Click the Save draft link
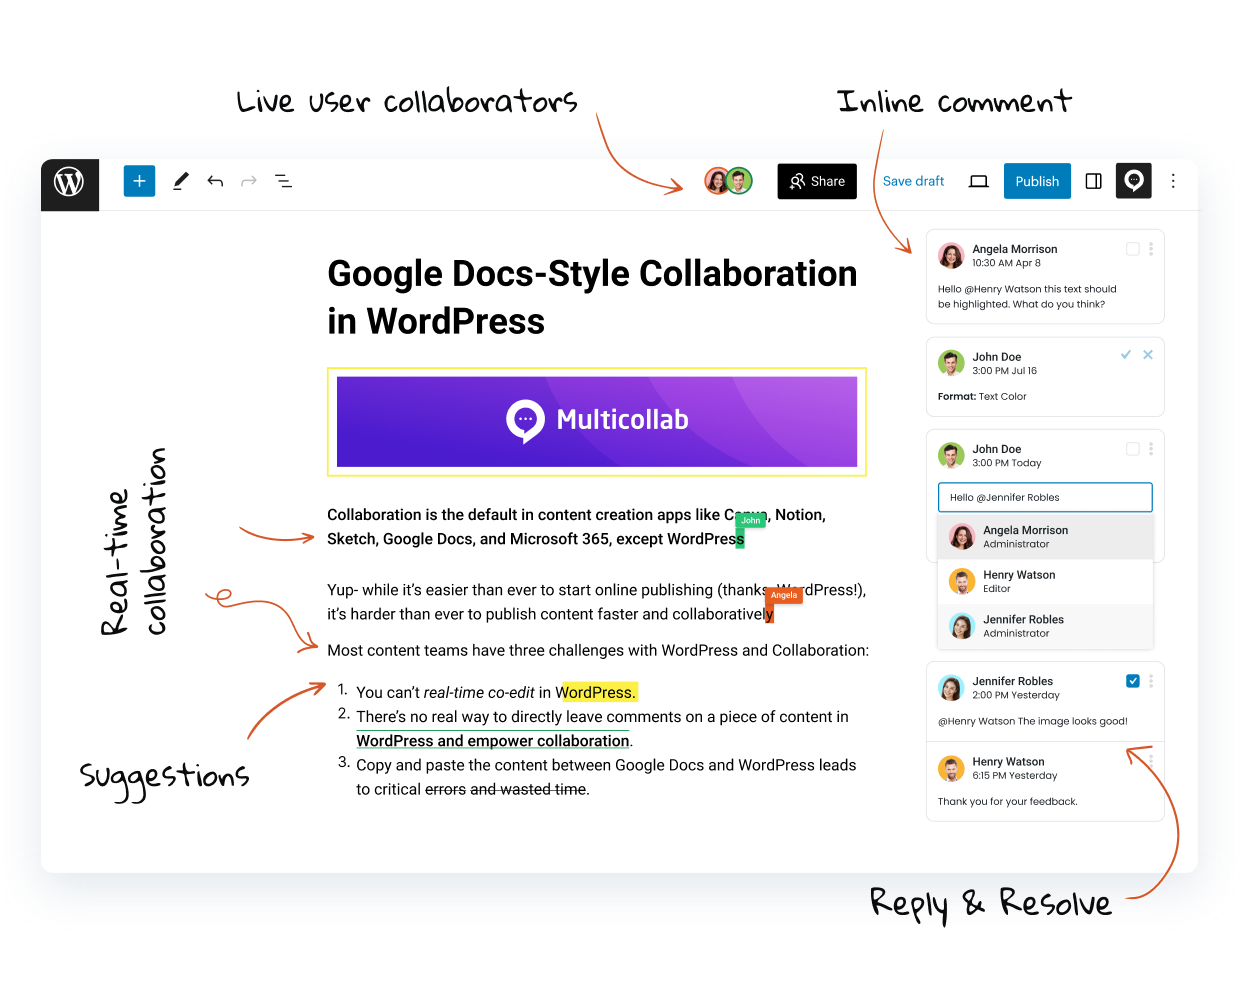Image resolution: width=1240 pixels, height=1000 pixels. click(913, 181)
